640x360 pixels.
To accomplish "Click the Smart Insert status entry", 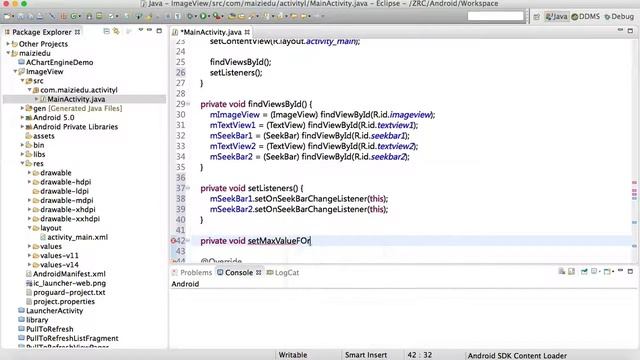I will tap(366, 355).
